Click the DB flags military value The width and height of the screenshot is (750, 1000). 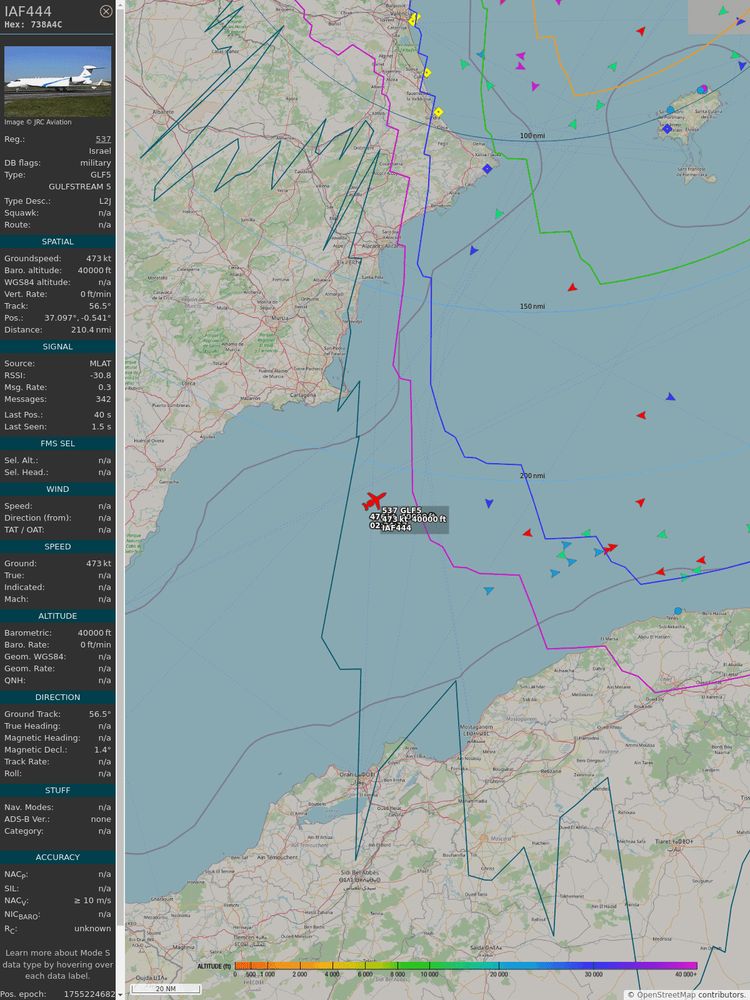[96, 163]
